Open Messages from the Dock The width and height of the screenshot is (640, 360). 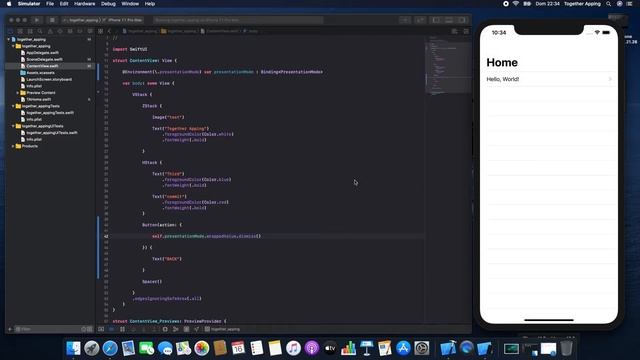coord(165,348)
